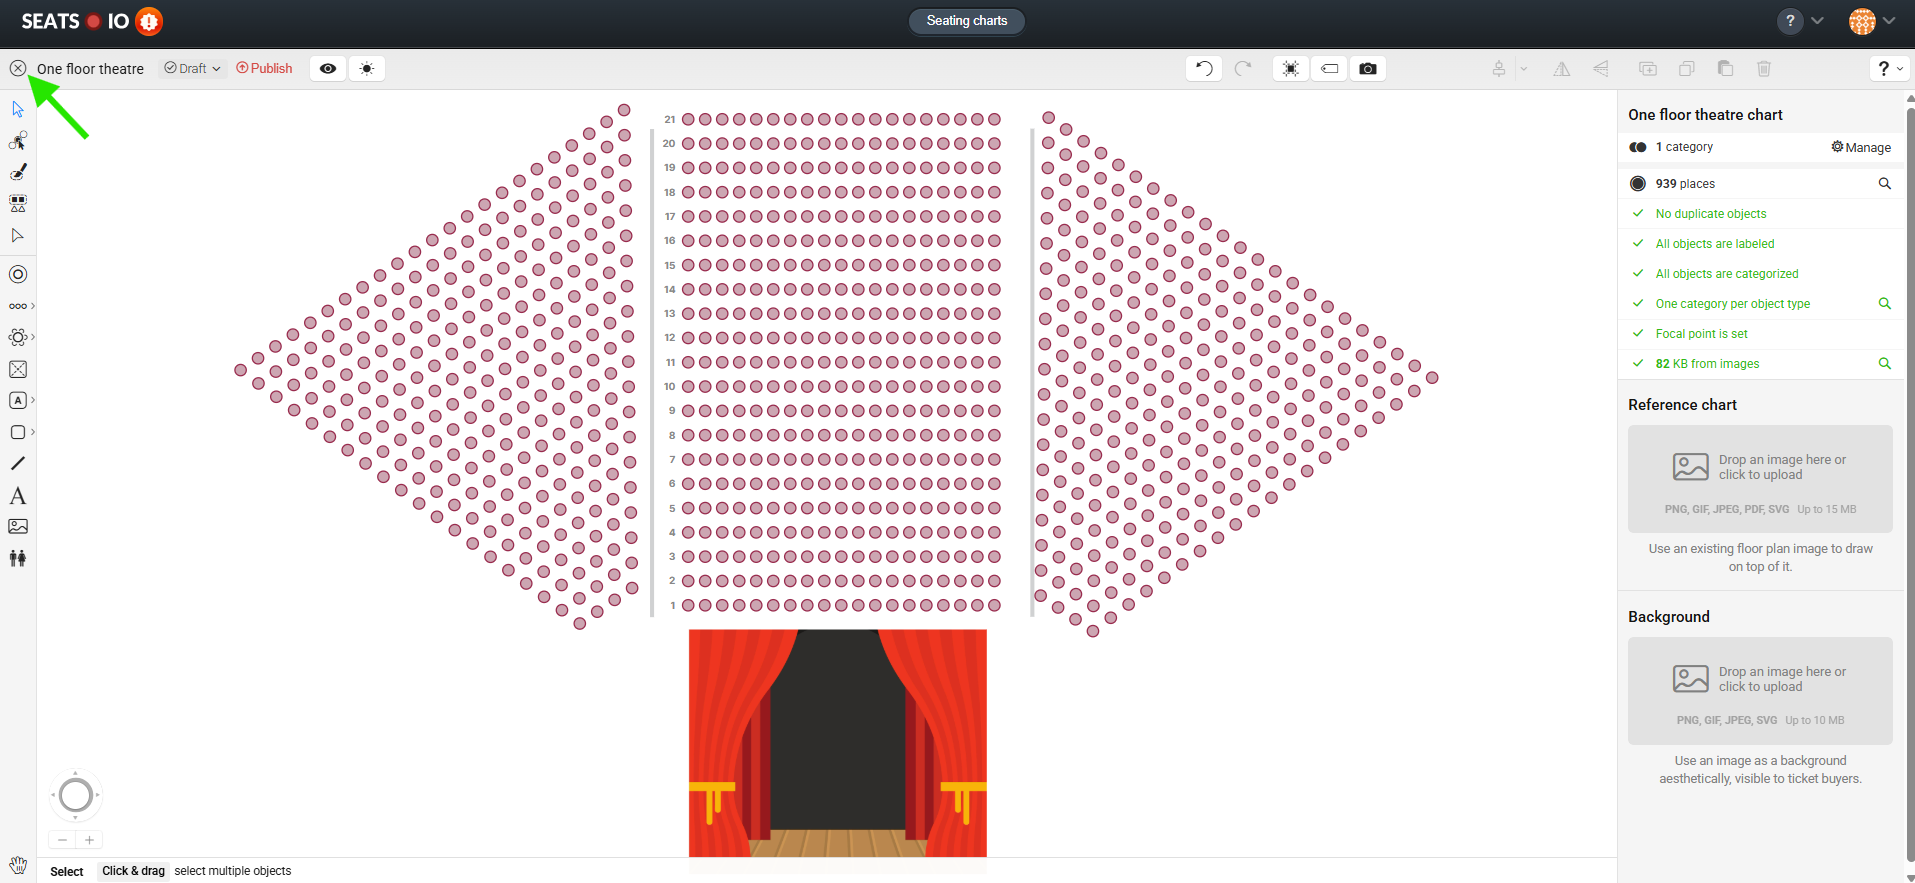Image resolution: width=1915 pixels, height=883 pixels.
Task: Publish the chart
Action: (264, 69)
